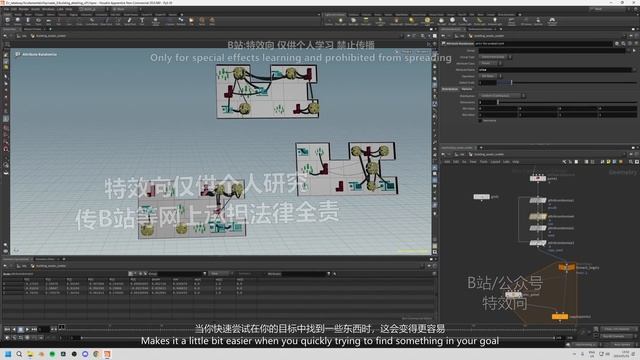
Task: Select the File shelf tool
Action: point(191,21)
